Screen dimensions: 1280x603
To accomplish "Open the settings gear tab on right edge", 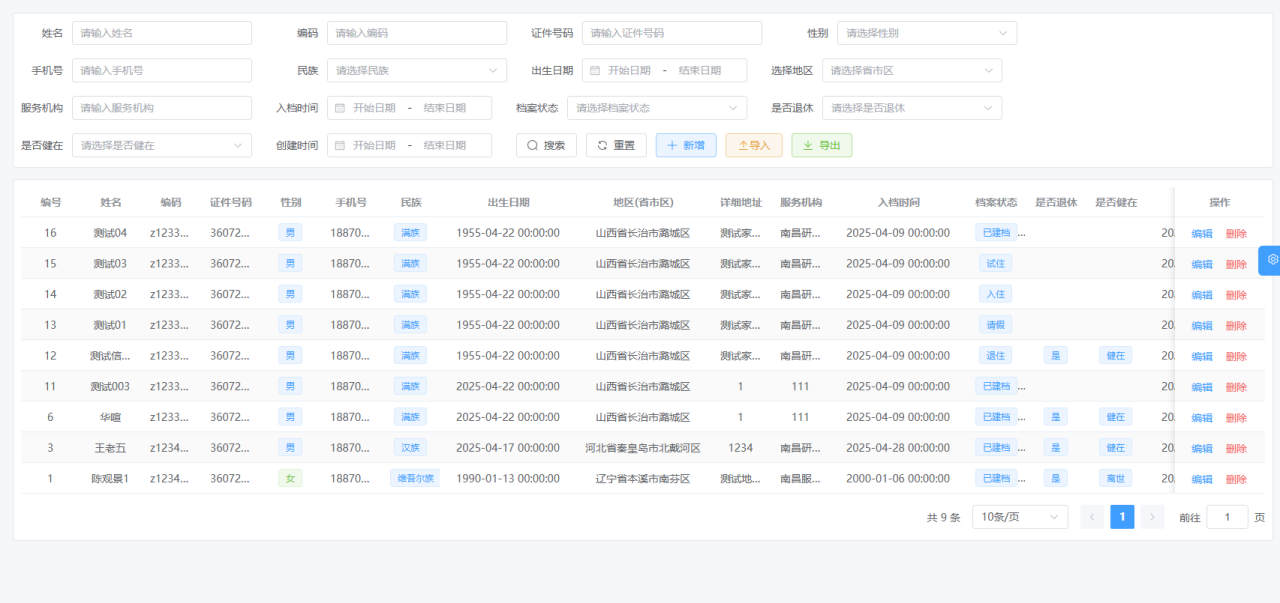I will (x=1271, y=259).
